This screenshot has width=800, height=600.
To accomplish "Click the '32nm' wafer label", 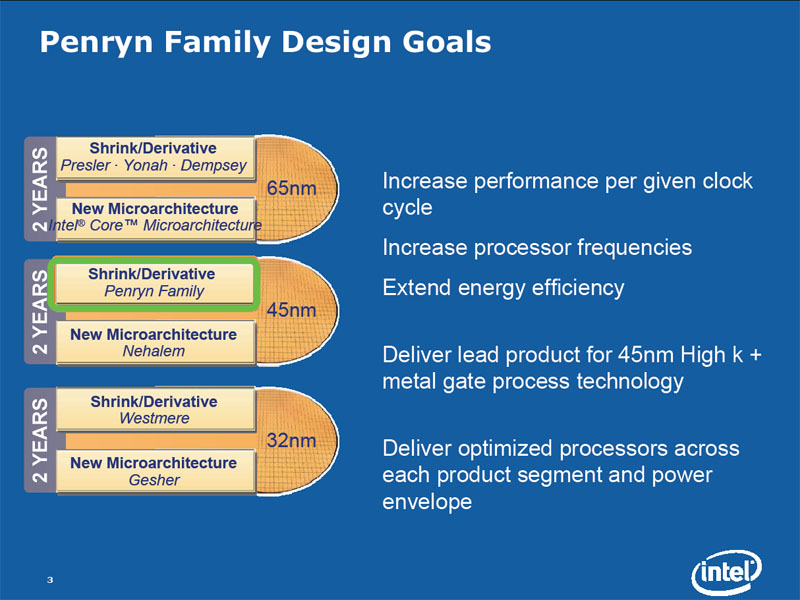I will coord(291,440).
